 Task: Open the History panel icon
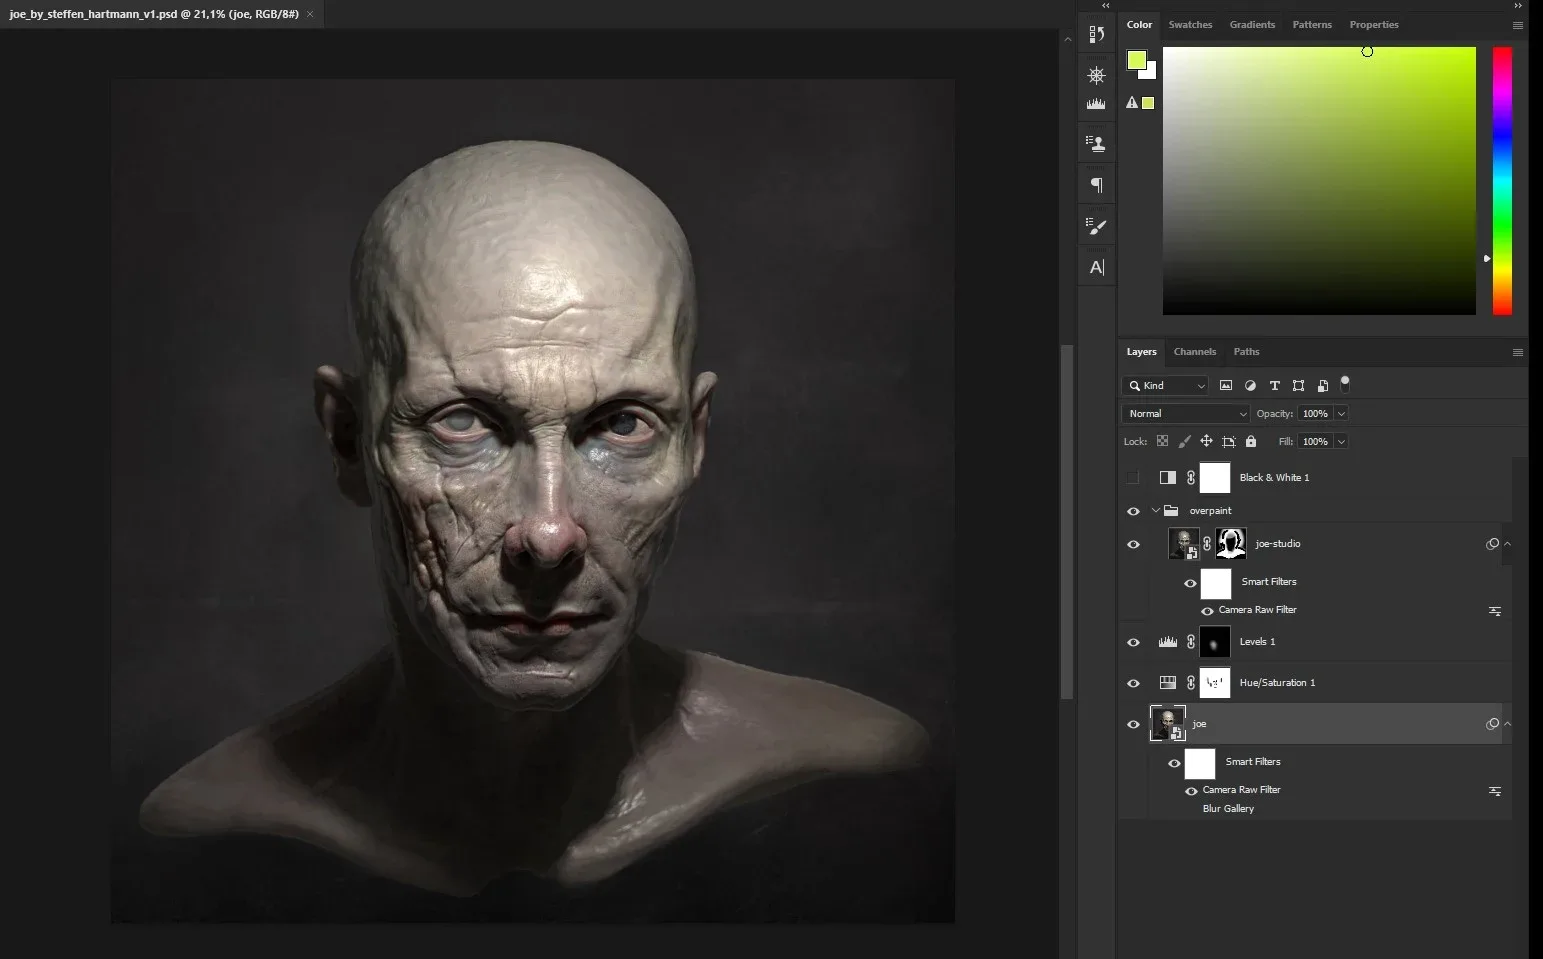click(1097, 35)
